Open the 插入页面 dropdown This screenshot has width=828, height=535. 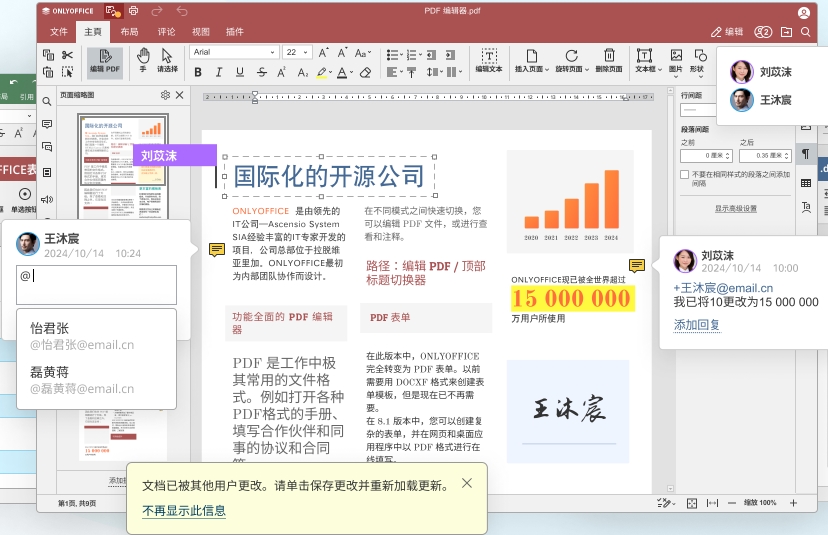[x=532, y=61]
